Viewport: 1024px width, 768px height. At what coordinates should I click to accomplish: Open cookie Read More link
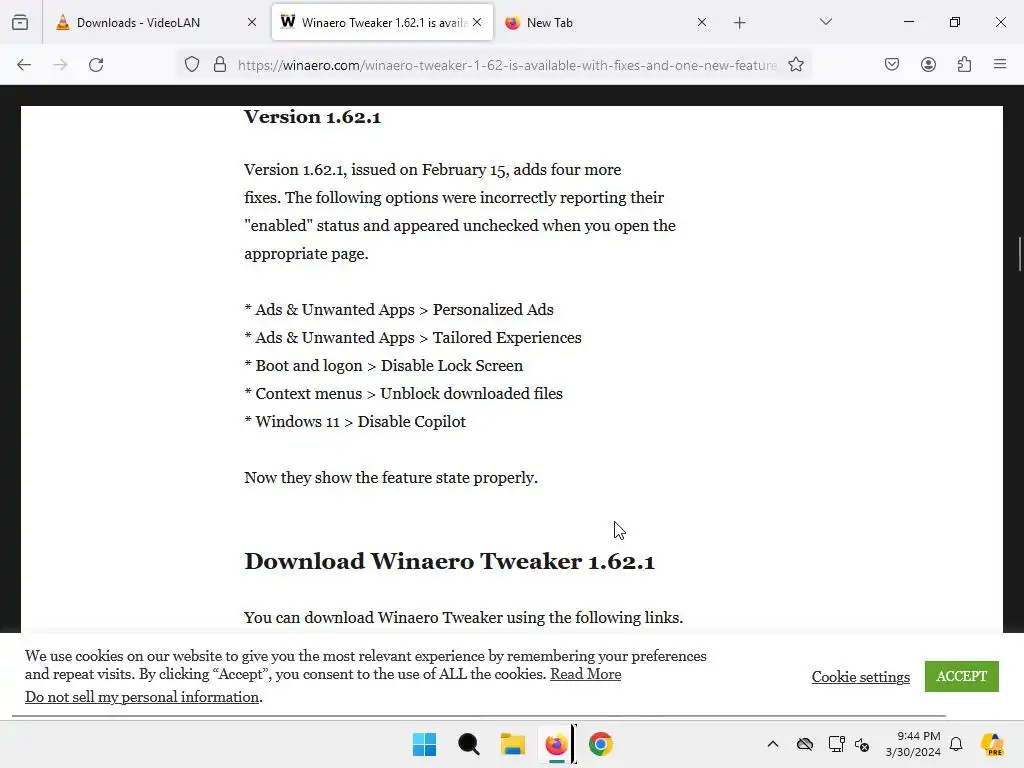(585, 674)
